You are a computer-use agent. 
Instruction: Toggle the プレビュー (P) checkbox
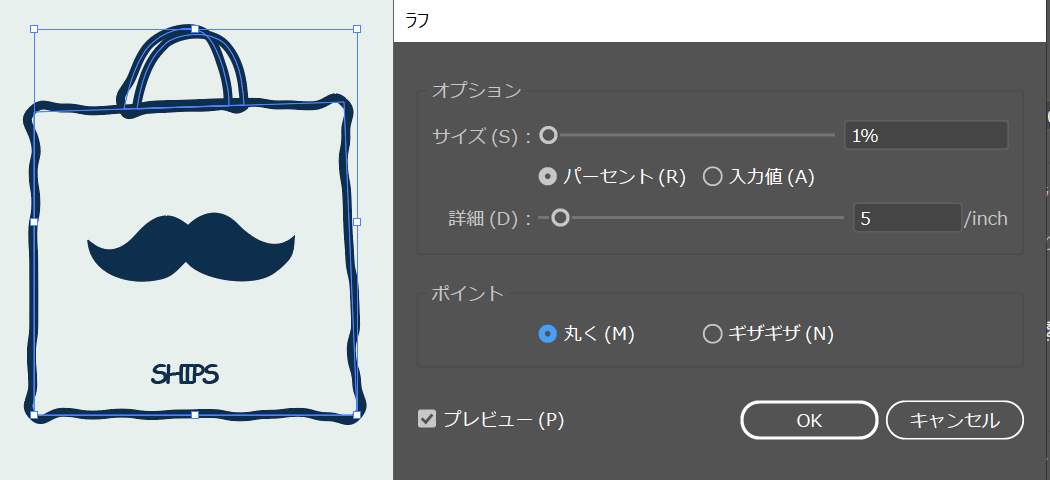pyautogui.click(x=427, y=420)
